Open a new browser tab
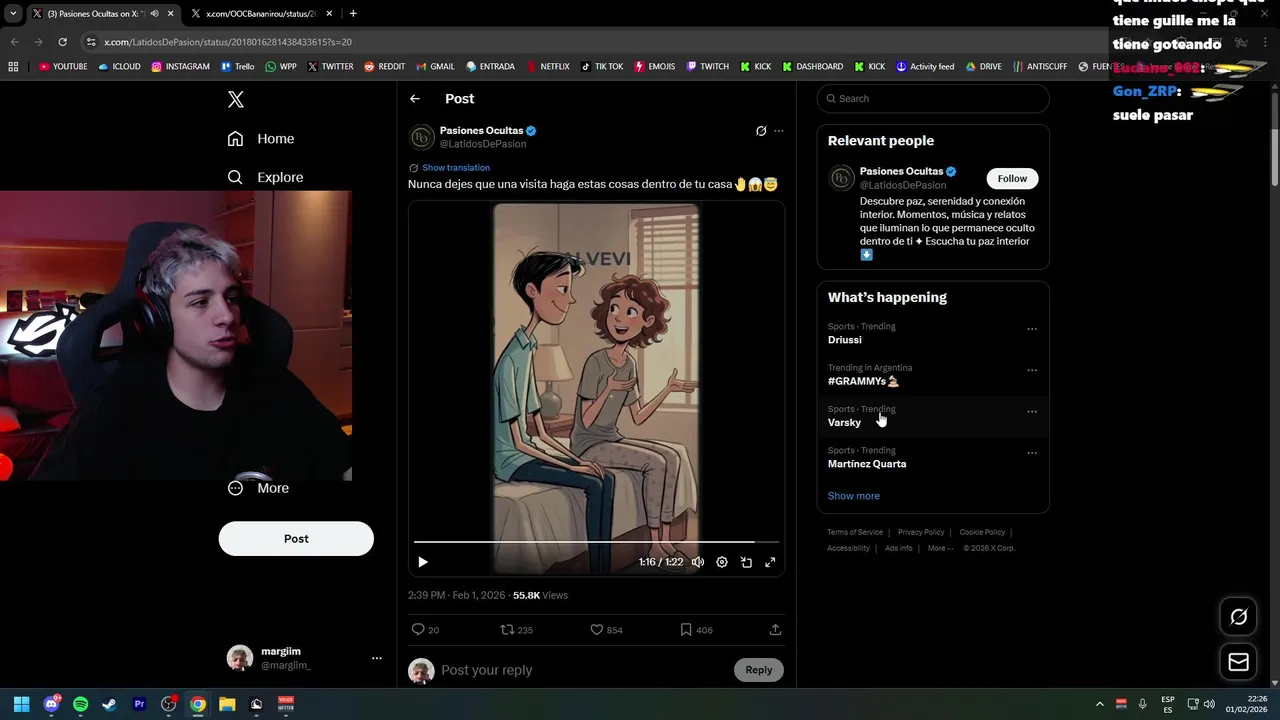The height and width of the screenshot is (720, 1280). [353, 14]
